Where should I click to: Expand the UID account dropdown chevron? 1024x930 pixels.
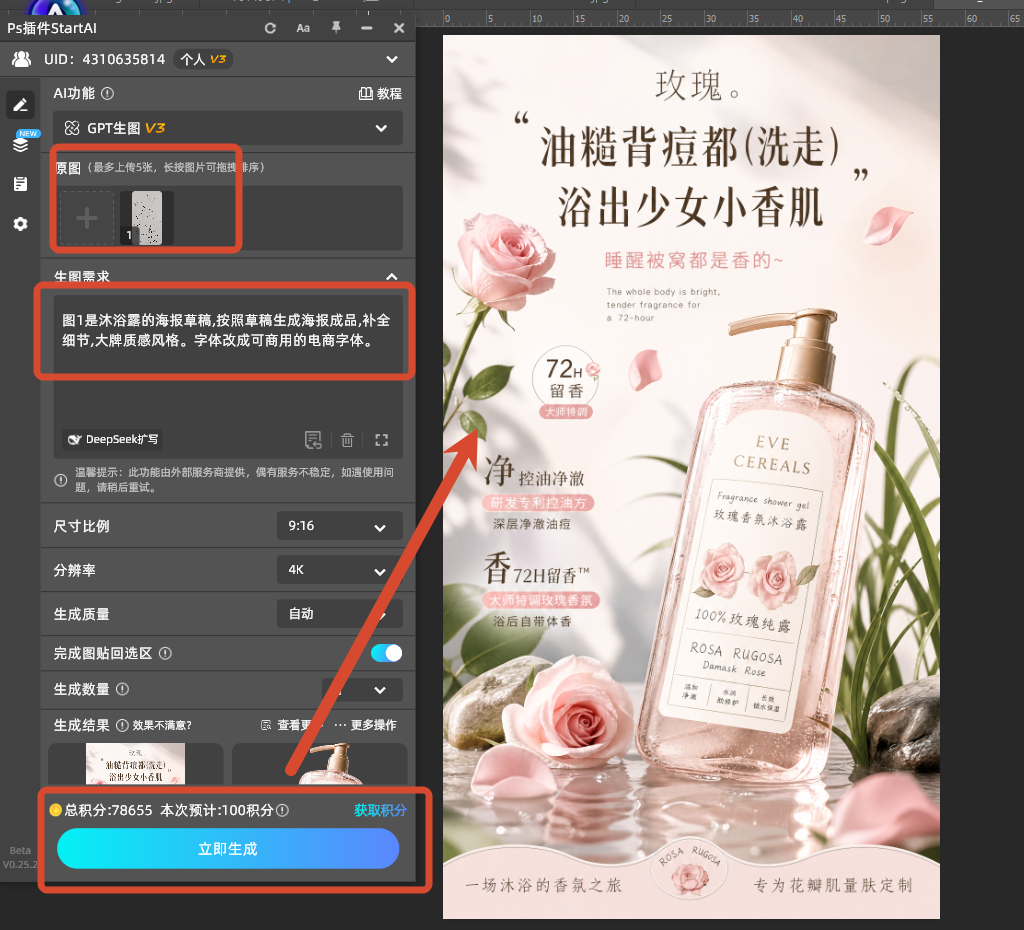[x=392, y=59]
